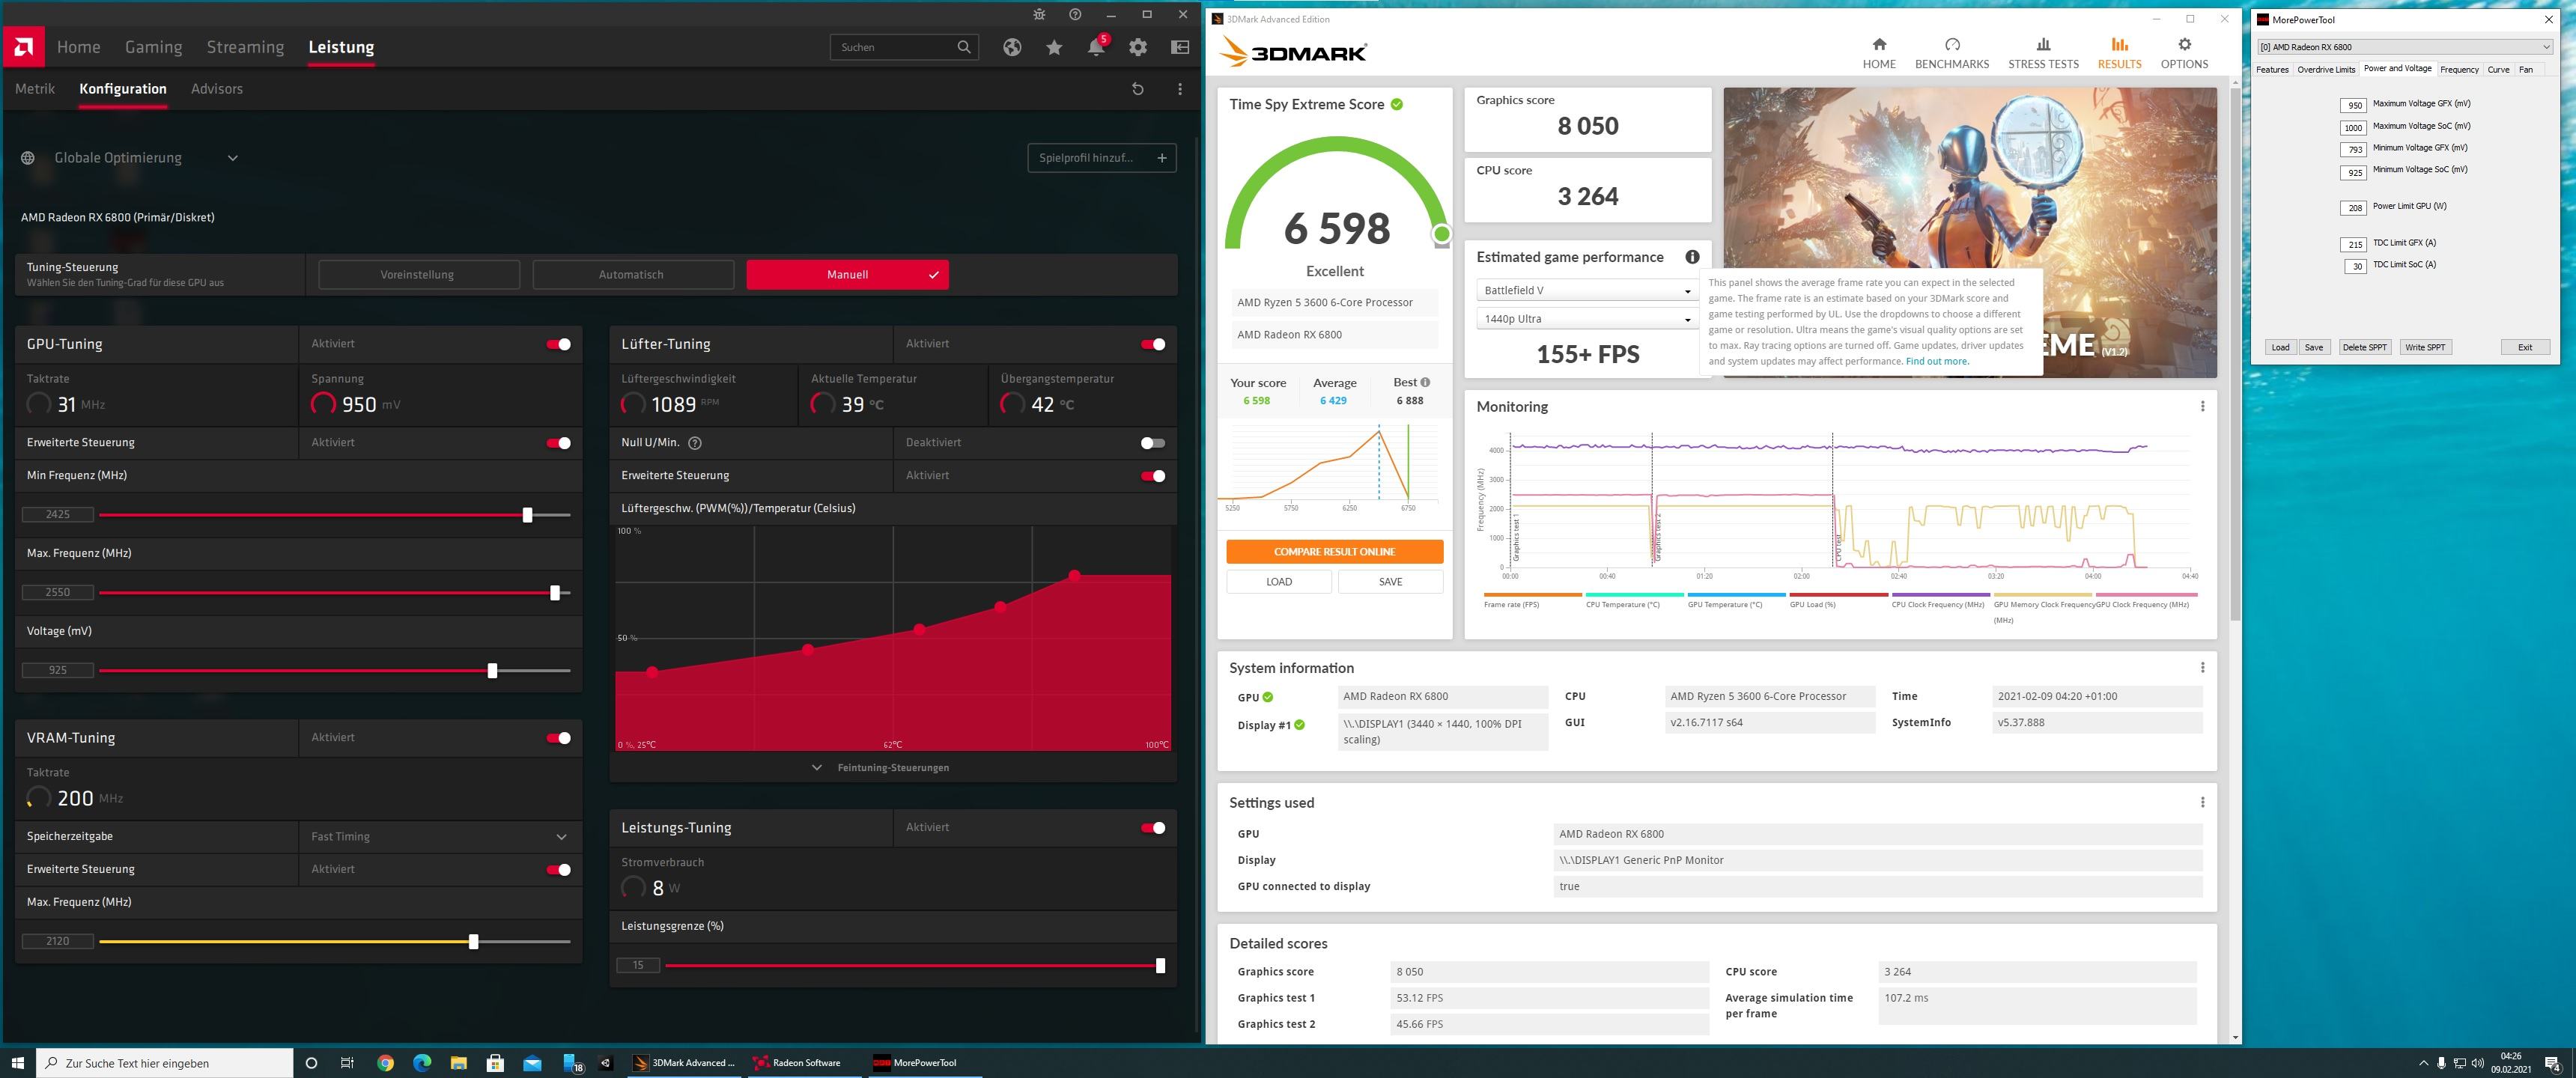2576x1078 pixels.
Task: Toggle GPU-Tuning switch
Action: pyautogui.click(x=558, y=344)
